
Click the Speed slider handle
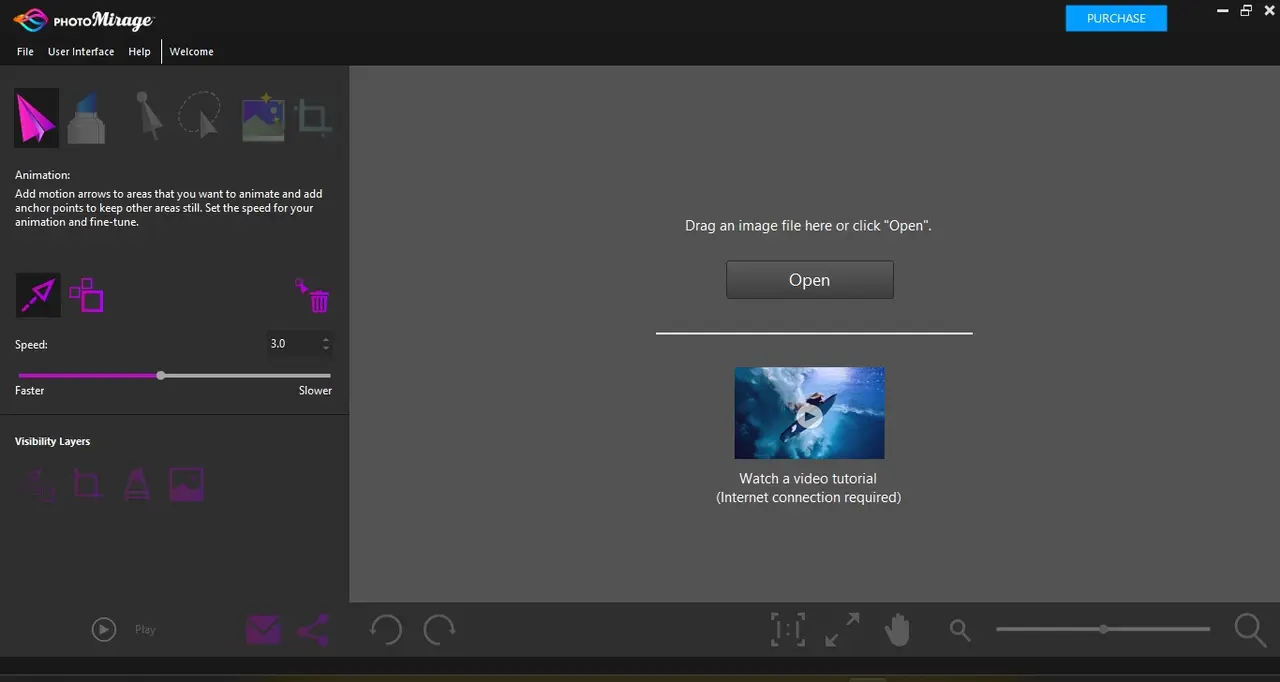coord(161,375)
